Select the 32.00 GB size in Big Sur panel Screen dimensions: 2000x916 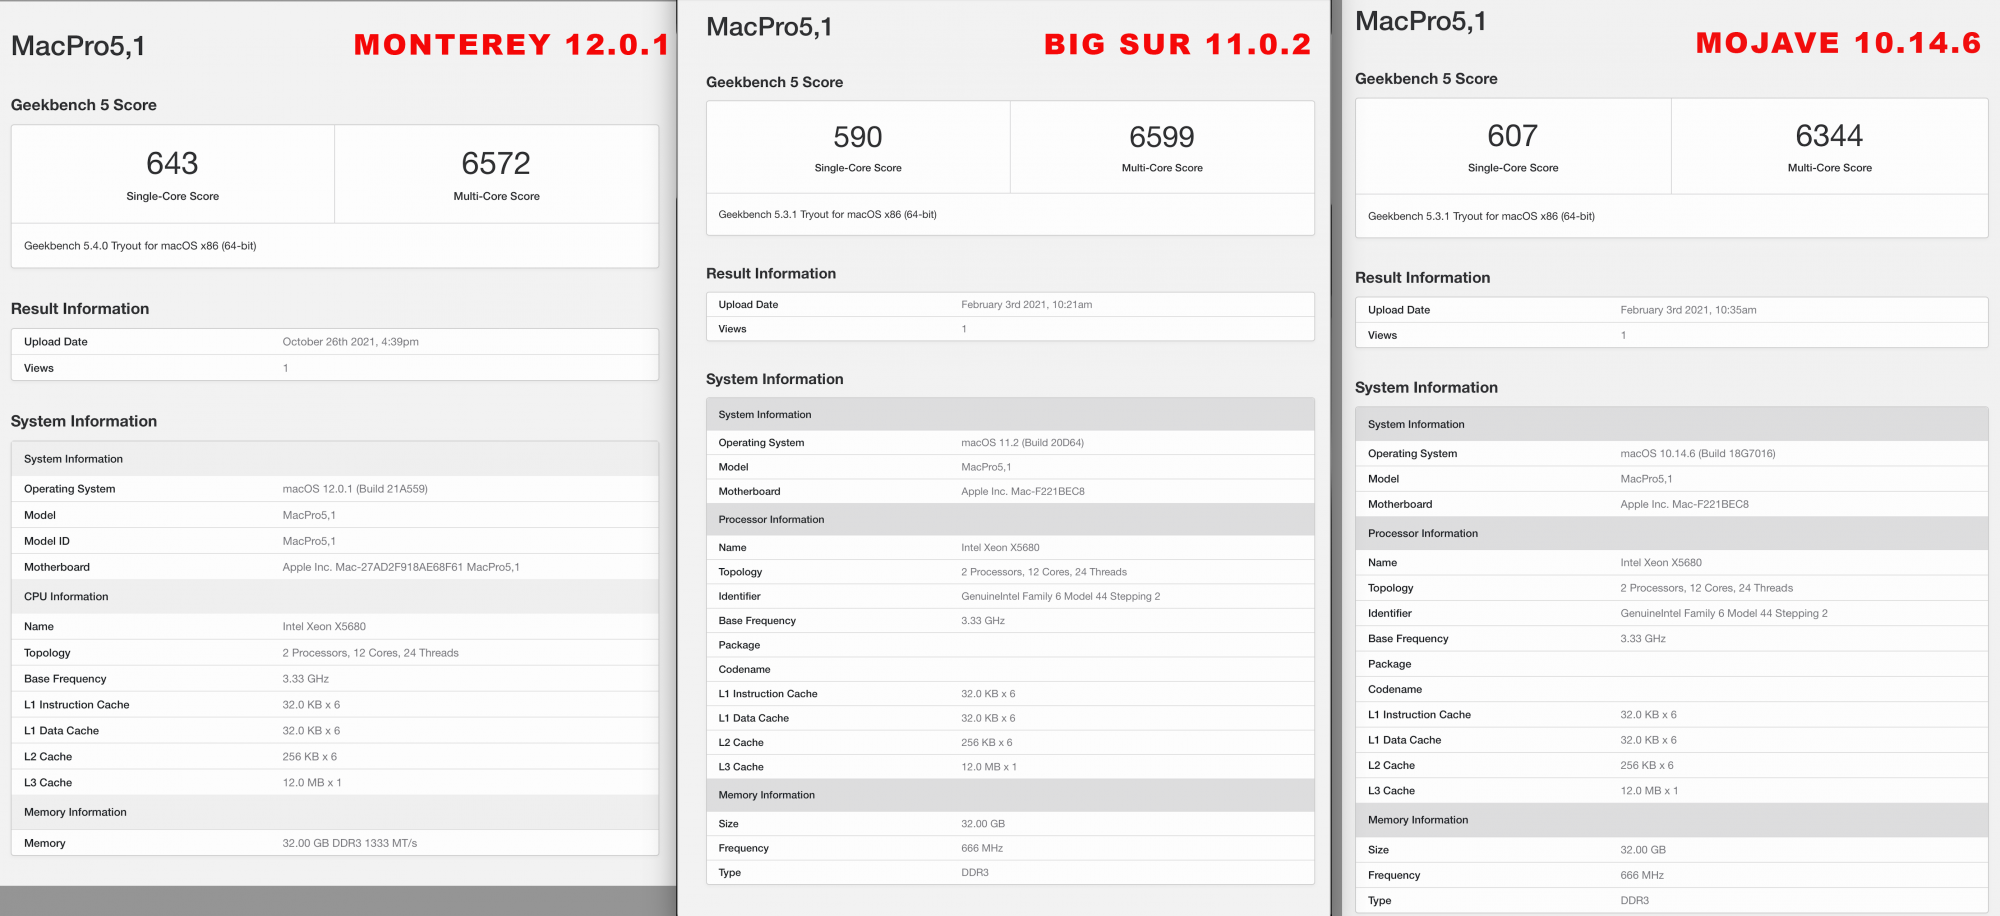pos(983,824)
